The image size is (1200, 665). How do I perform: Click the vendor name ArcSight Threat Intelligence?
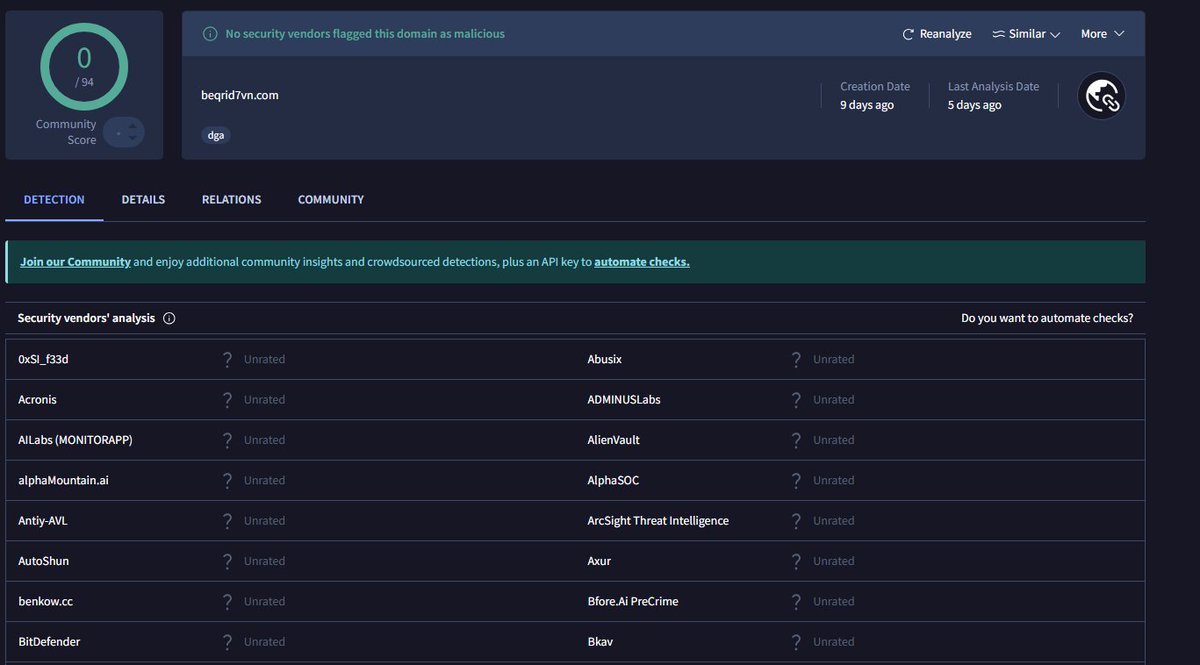658,521
